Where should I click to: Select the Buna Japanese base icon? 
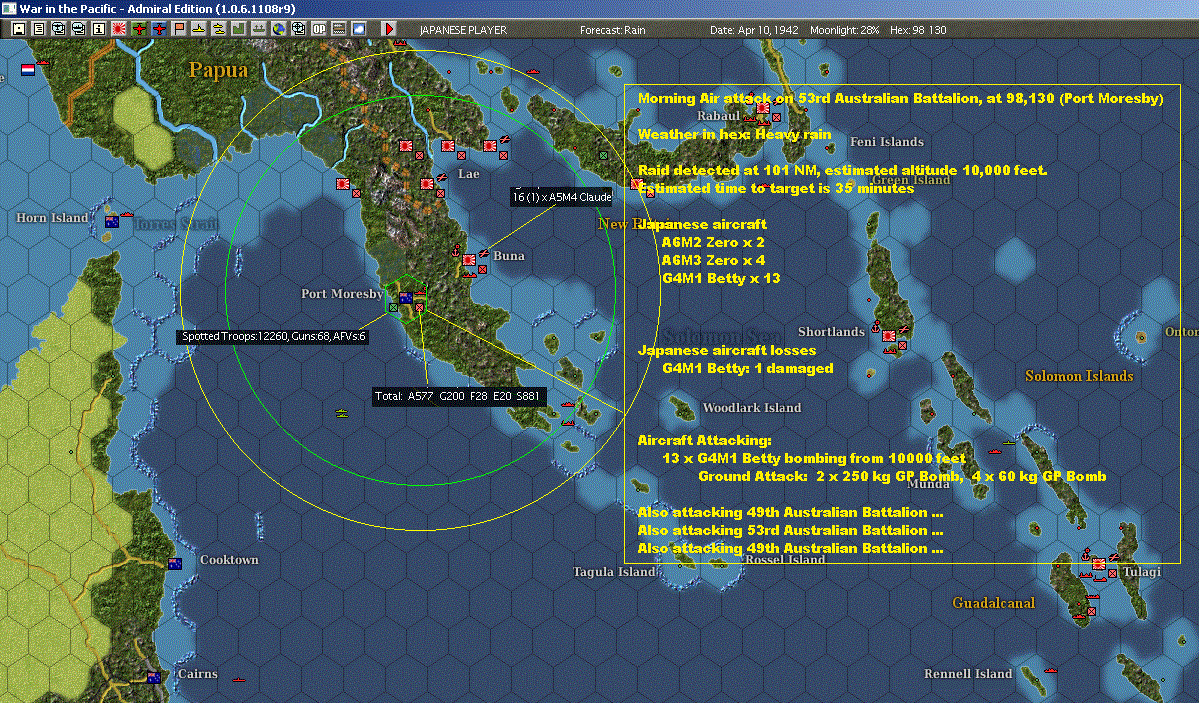469,260
